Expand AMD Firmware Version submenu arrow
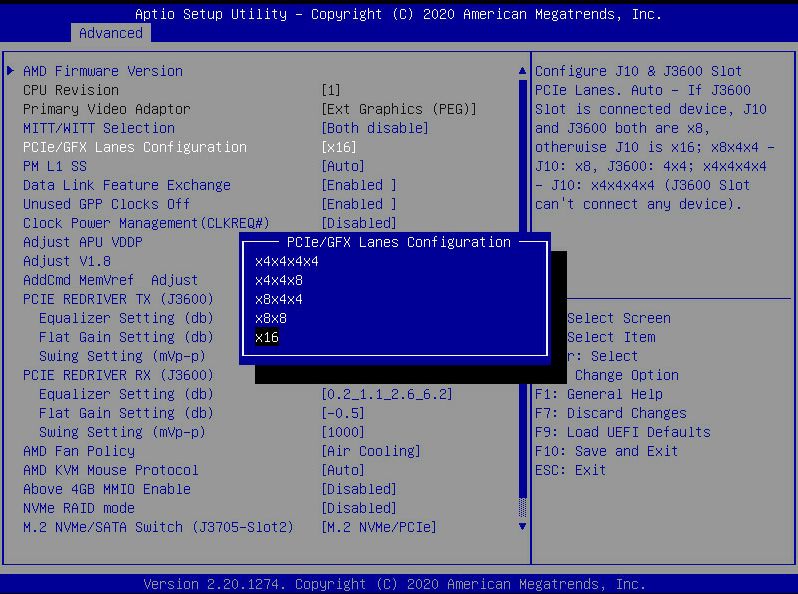The width and height of the screenshot is (798, 594). (11, 71)
